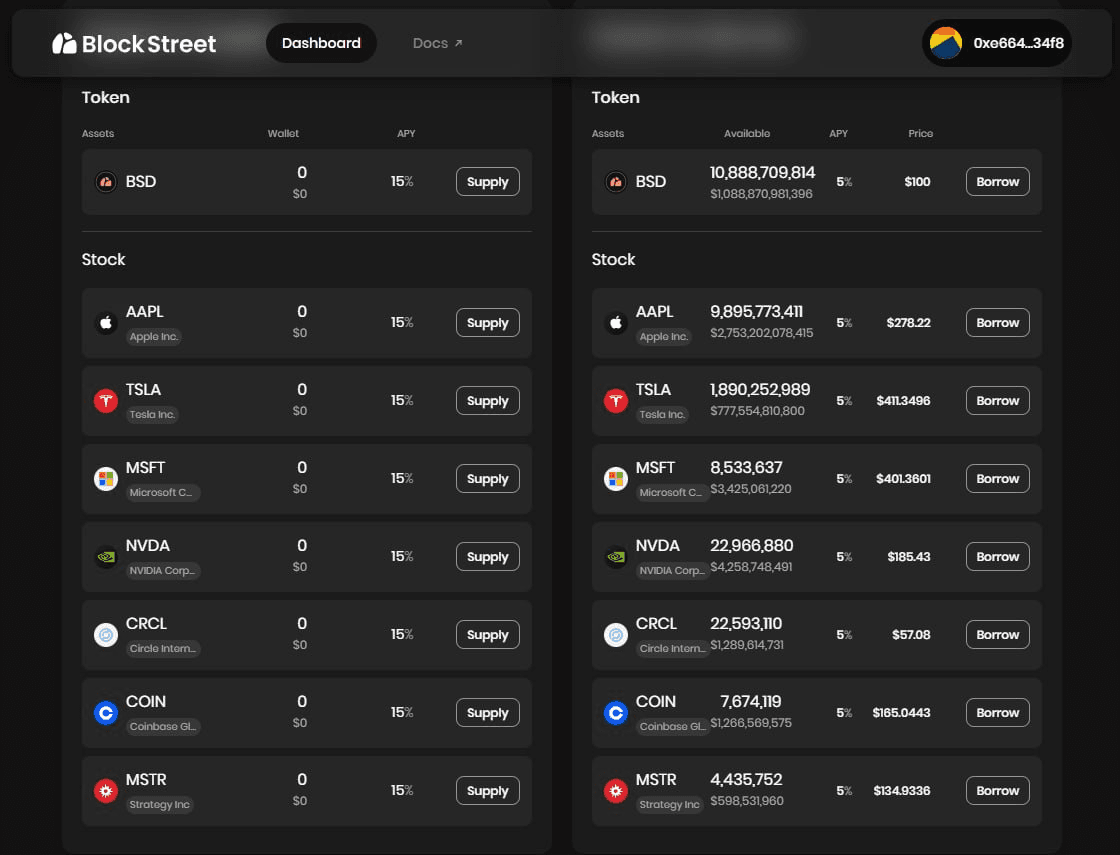Click the TSLA price $411.3496

[x=904, y=401]
